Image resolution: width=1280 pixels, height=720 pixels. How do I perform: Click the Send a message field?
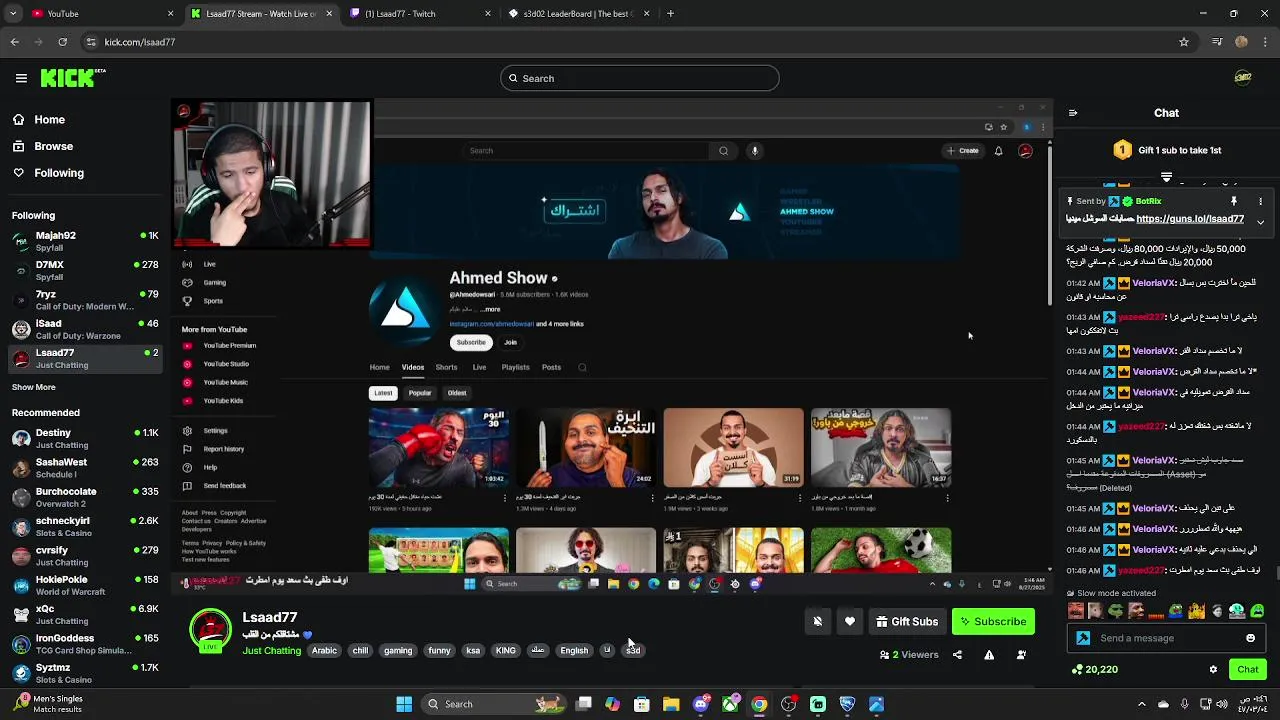pyautogui.click(x=1166, y=638)
